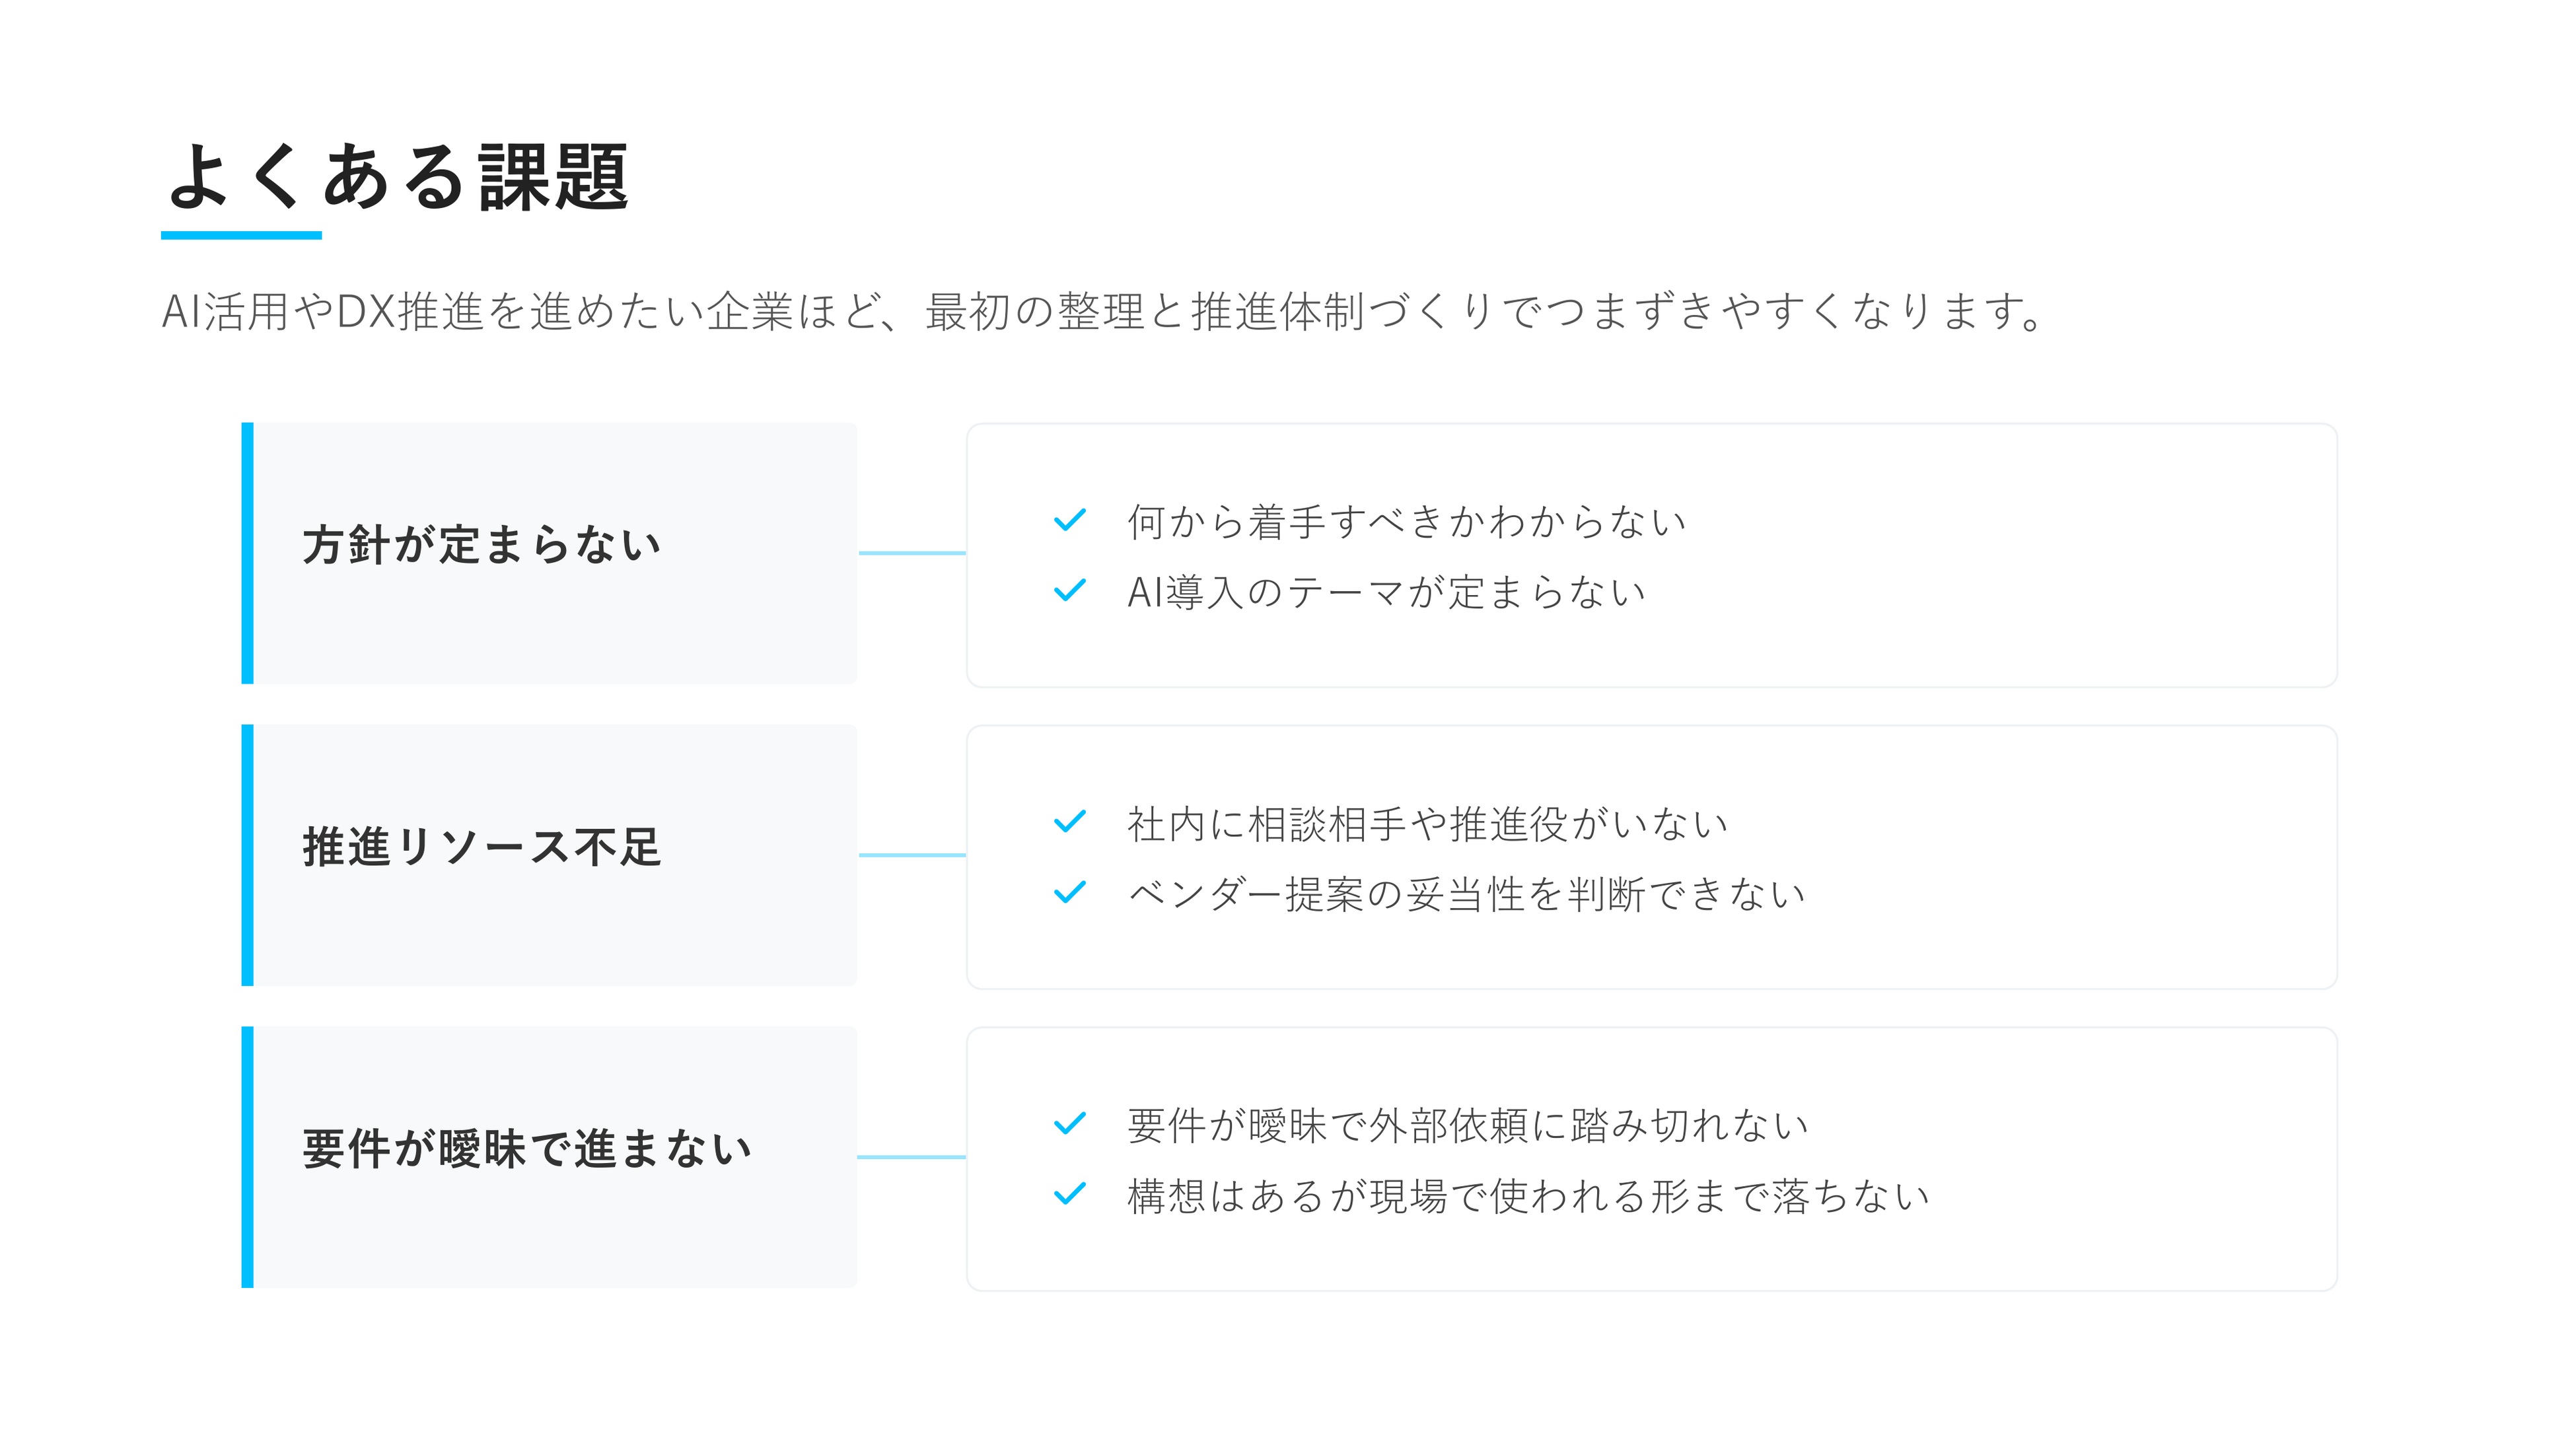2576x1449 pixels.
Task: Click checkmark beside 社内に相談相手や推進役がいない
Action: [1069, 822]
